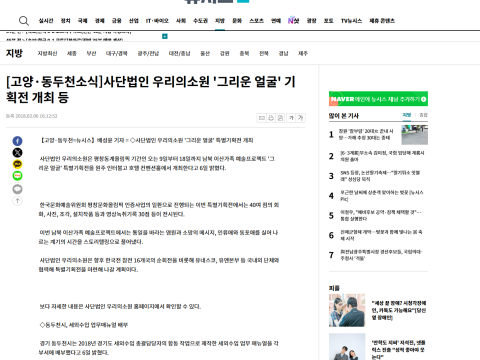The height and width of the screenshot is (360, 480).
Task: Open most-viewed article ranked 6
Action: [381, 235]
